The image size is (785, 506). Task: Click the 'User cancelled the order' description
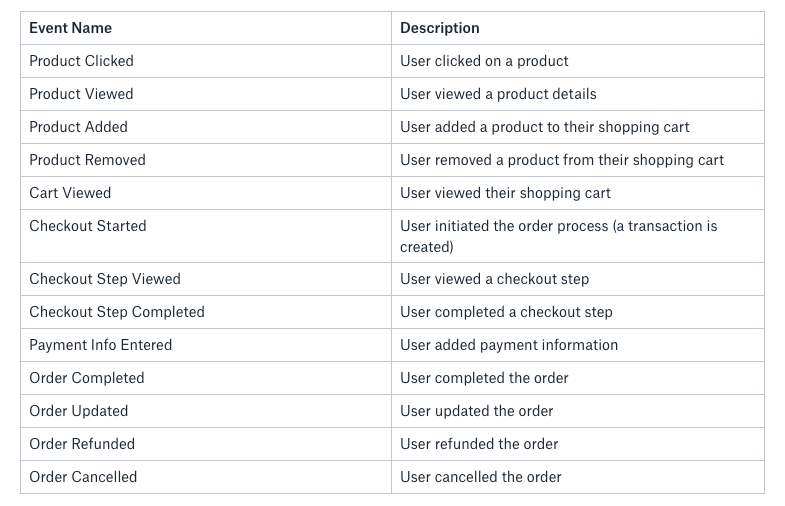click(x=481, y=477)
